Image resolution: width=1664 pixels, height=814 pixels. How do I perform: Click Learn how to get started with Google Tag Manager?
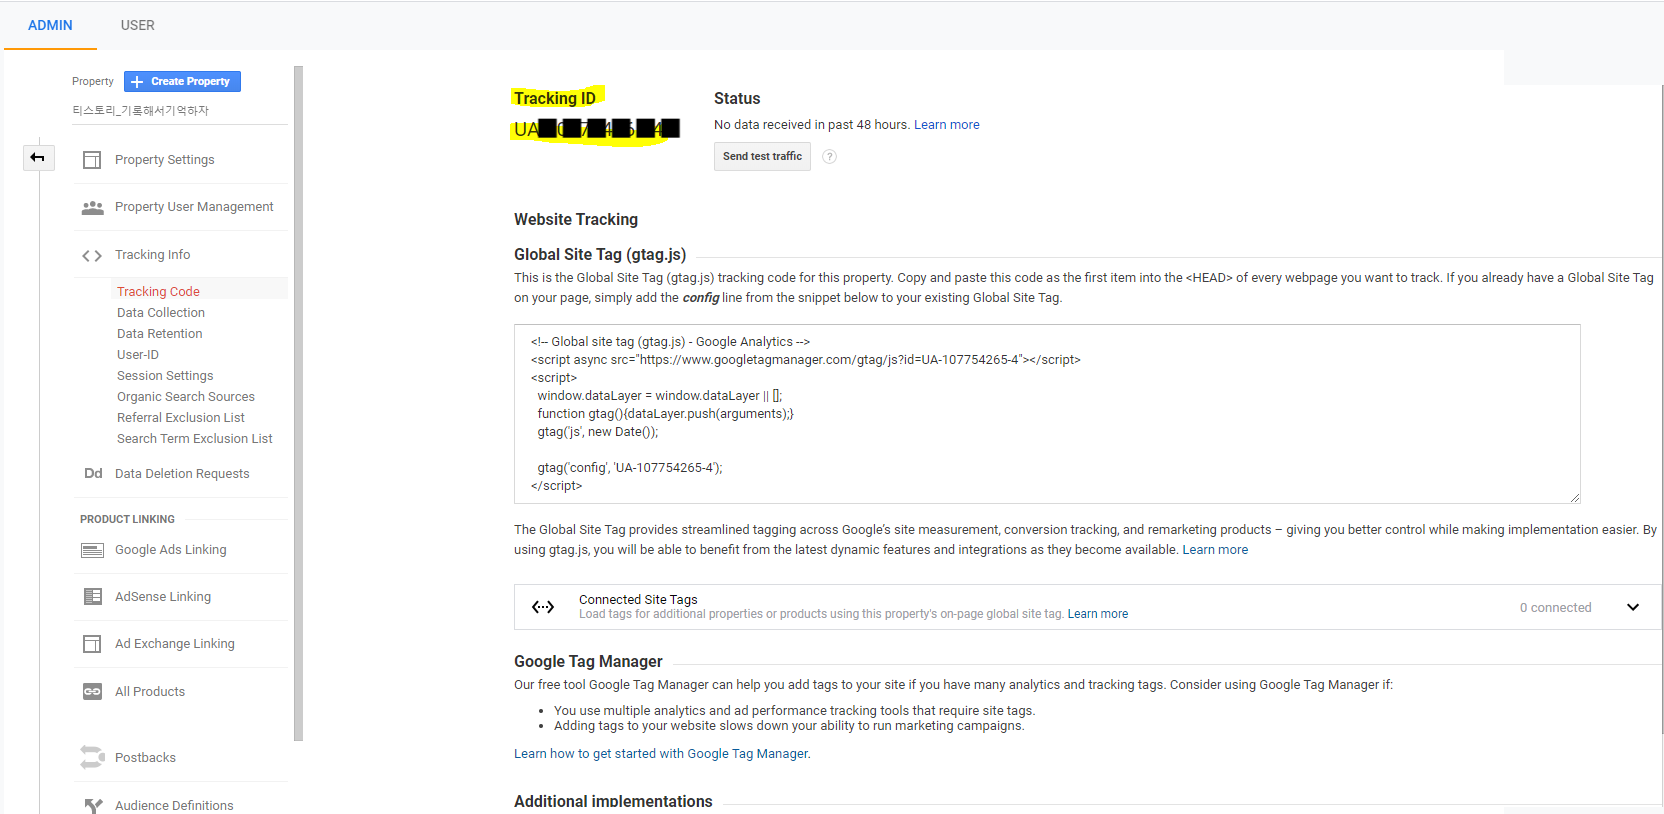pos(661,754)
